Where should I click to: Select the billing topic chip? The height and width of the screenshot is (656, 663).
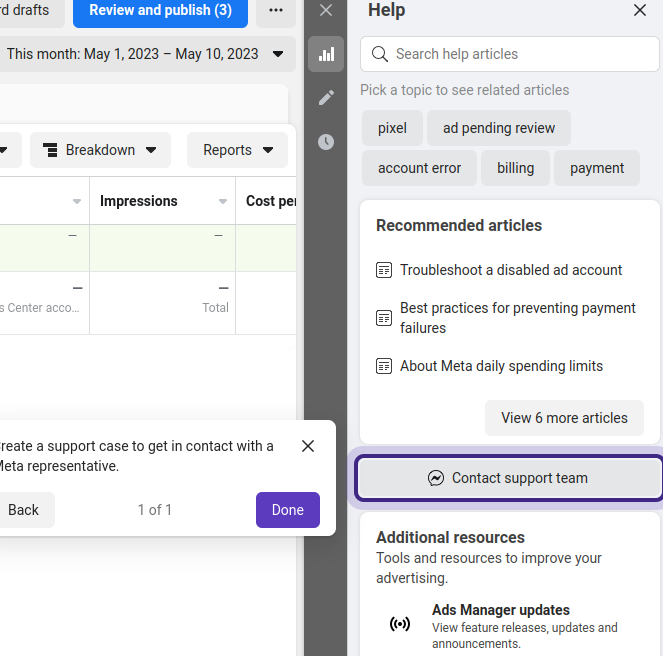point(515,168)
